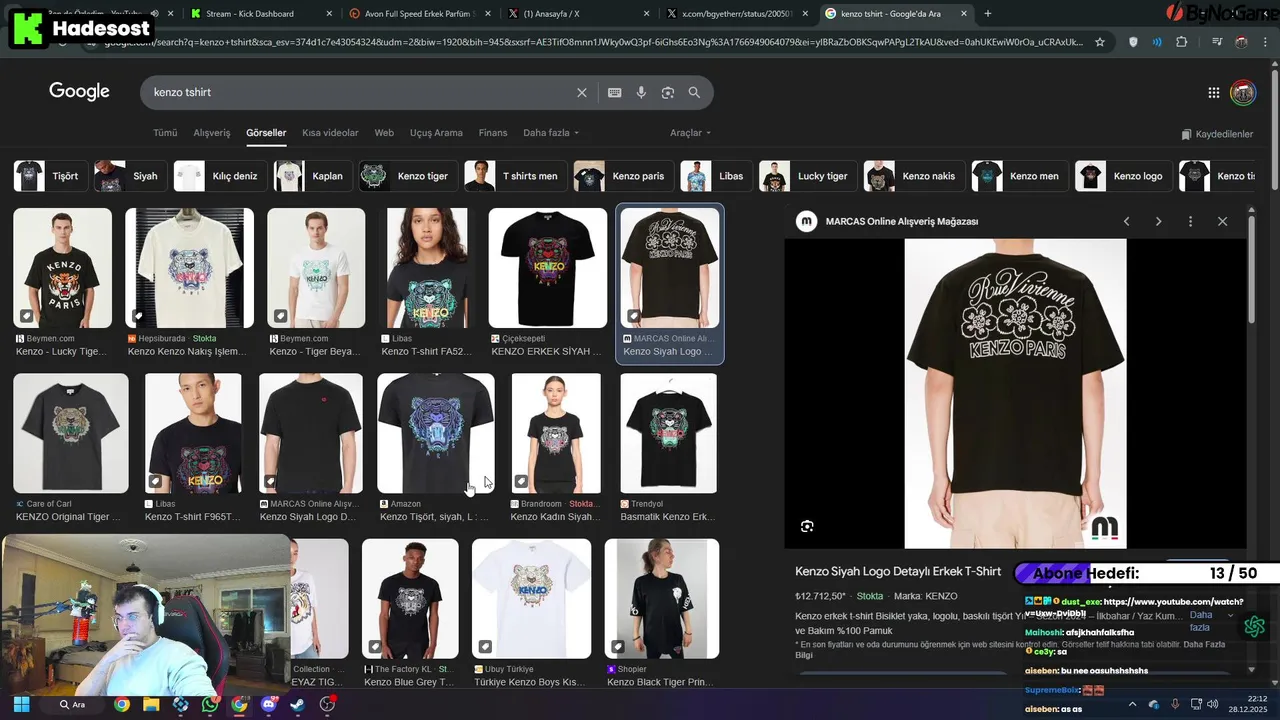Open the browser extensions puzzle icon

tap(1182, 42)
